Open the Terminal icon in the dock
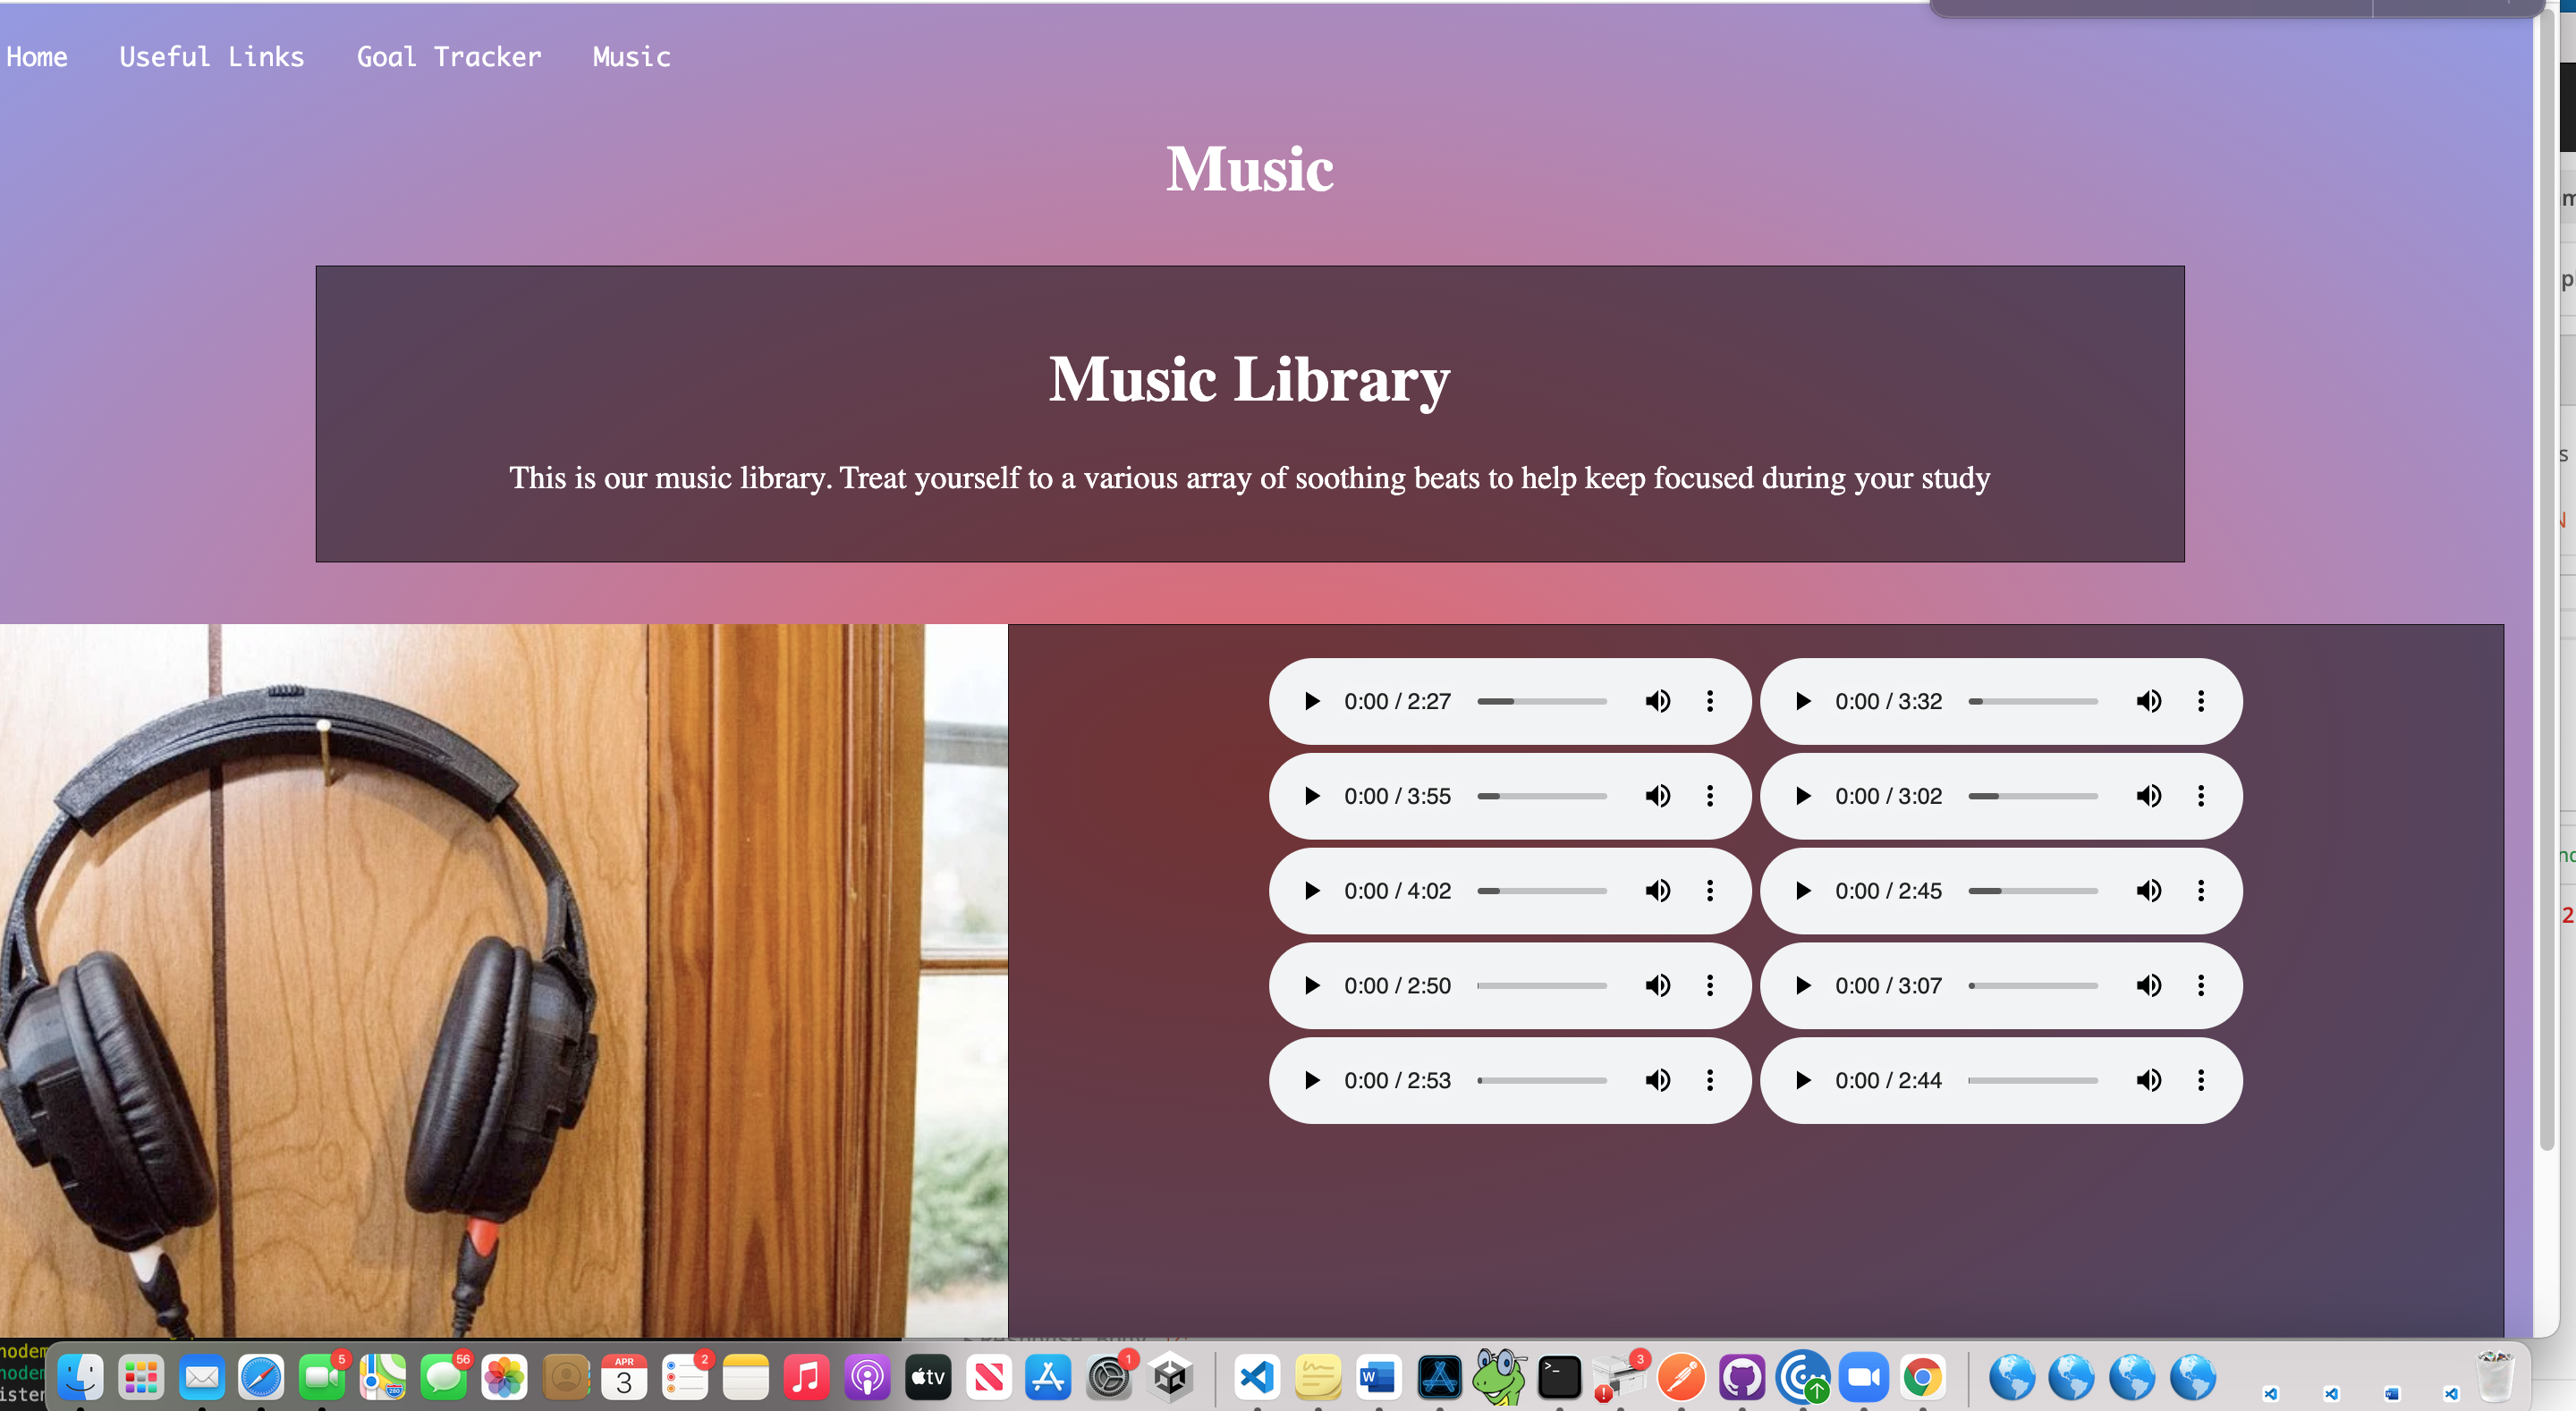Viewport: 2576px width, 1411px height. (x=1559, y=1378)
